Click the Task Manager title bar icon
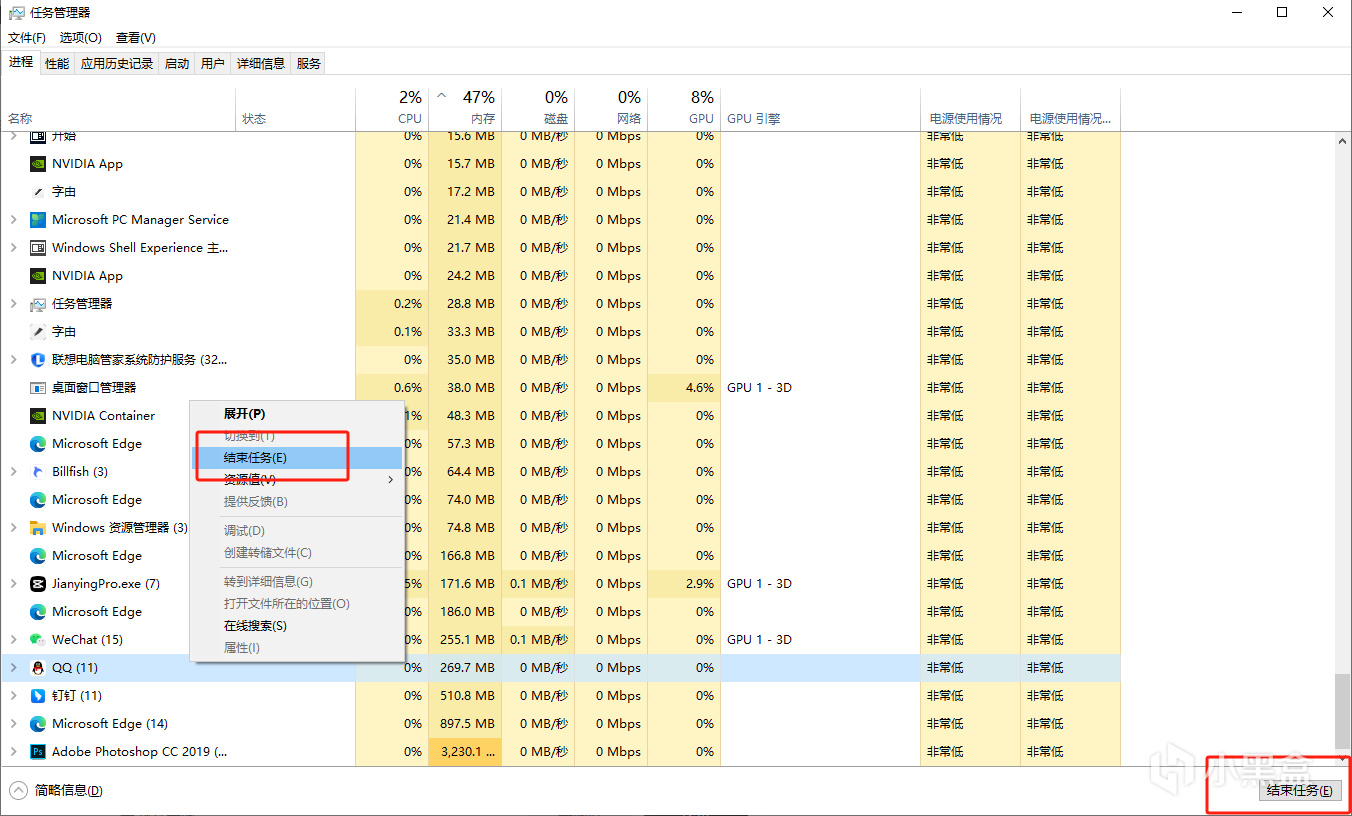 pos(16,13)
